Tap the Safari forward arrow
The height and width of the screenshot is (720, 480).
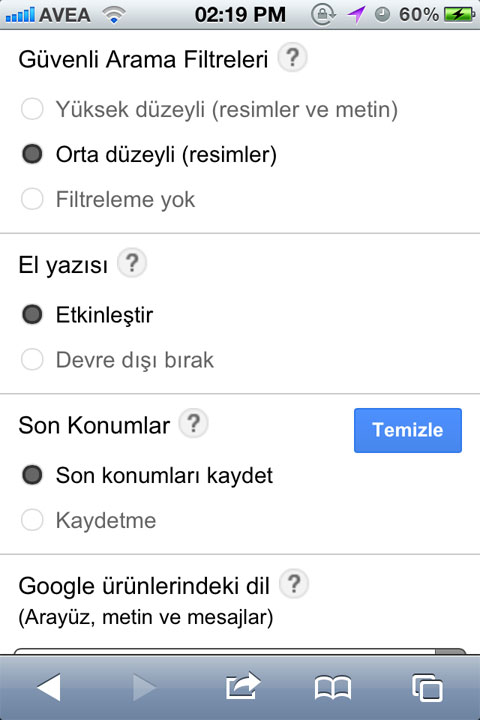(145, 687)
